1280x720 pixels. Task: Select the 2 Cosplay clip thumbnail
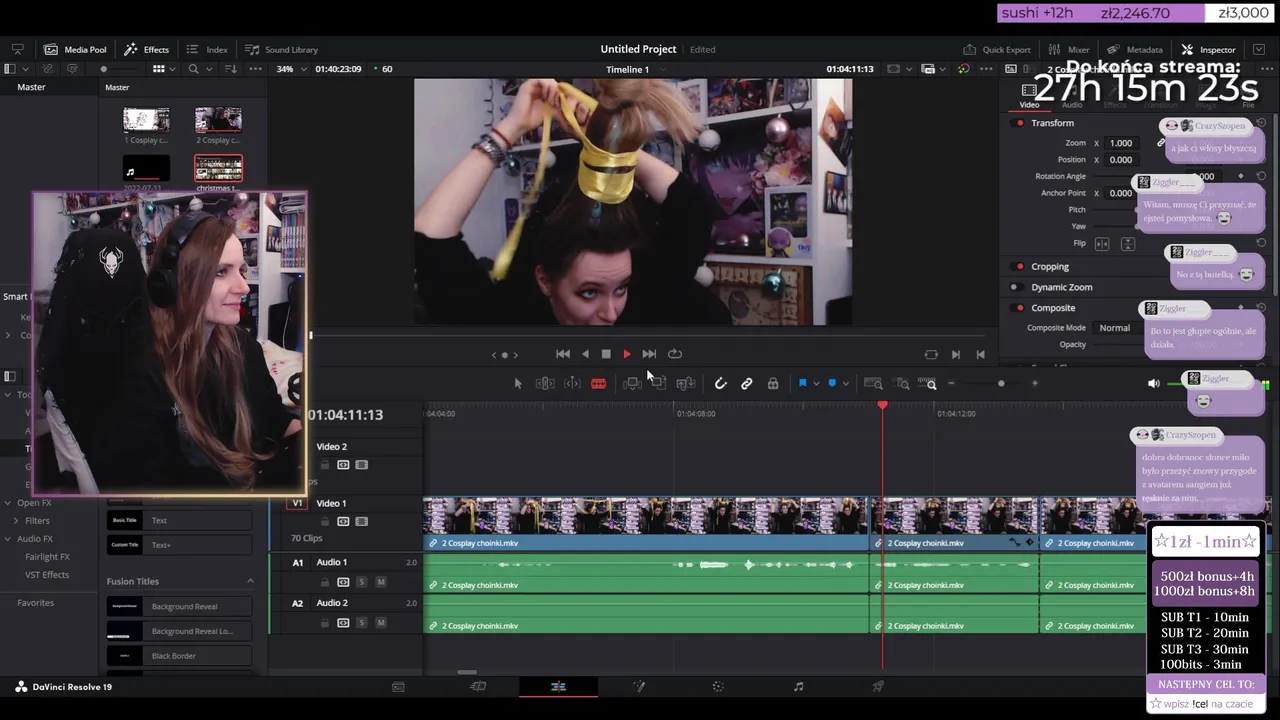point(218,121)
